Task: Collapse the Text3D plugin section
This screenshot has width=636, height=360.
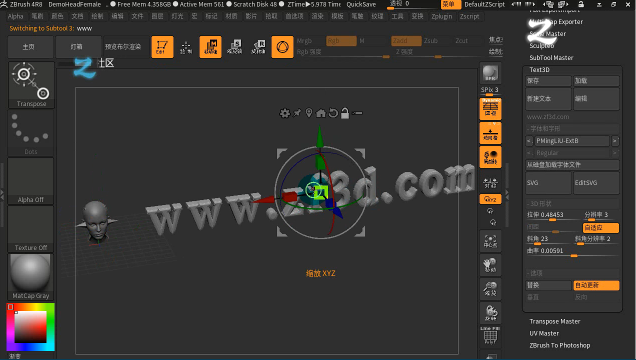Action: [539, 69]
